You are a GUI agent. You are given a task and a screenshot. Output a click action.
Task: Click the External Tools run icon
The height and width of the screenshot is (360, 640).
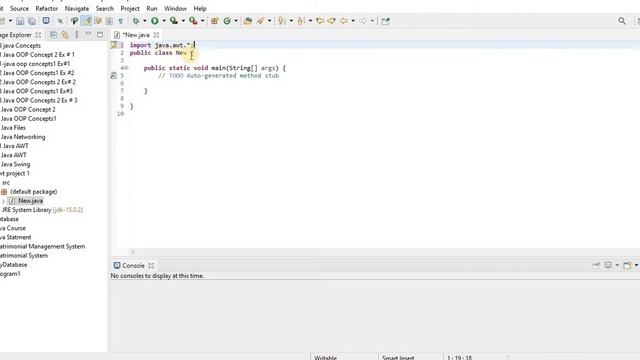(193, 21)
